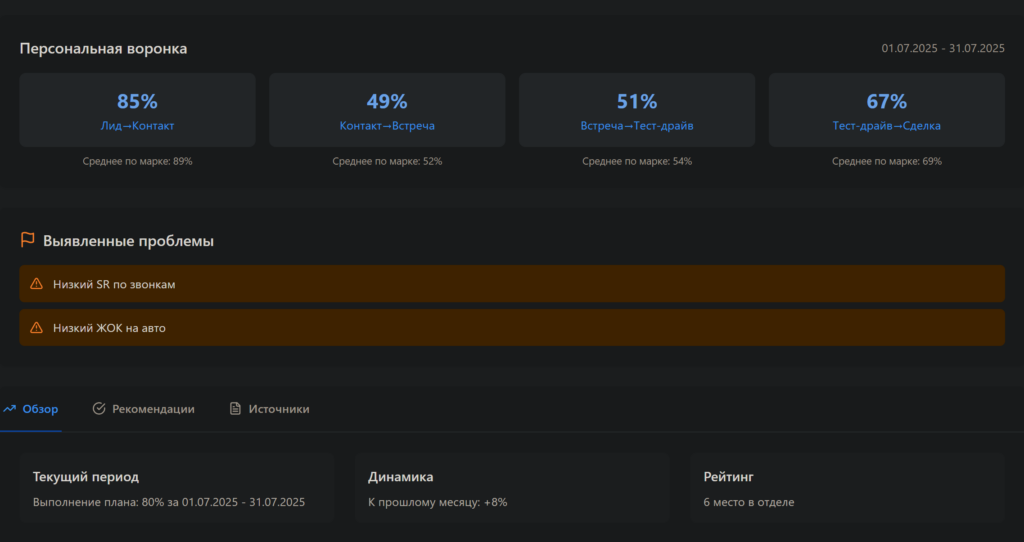This screenshot has height=542, width=1024.
Task: Click the orange flag icon beside Выявленные проблемы
Action: click(28, 240)
